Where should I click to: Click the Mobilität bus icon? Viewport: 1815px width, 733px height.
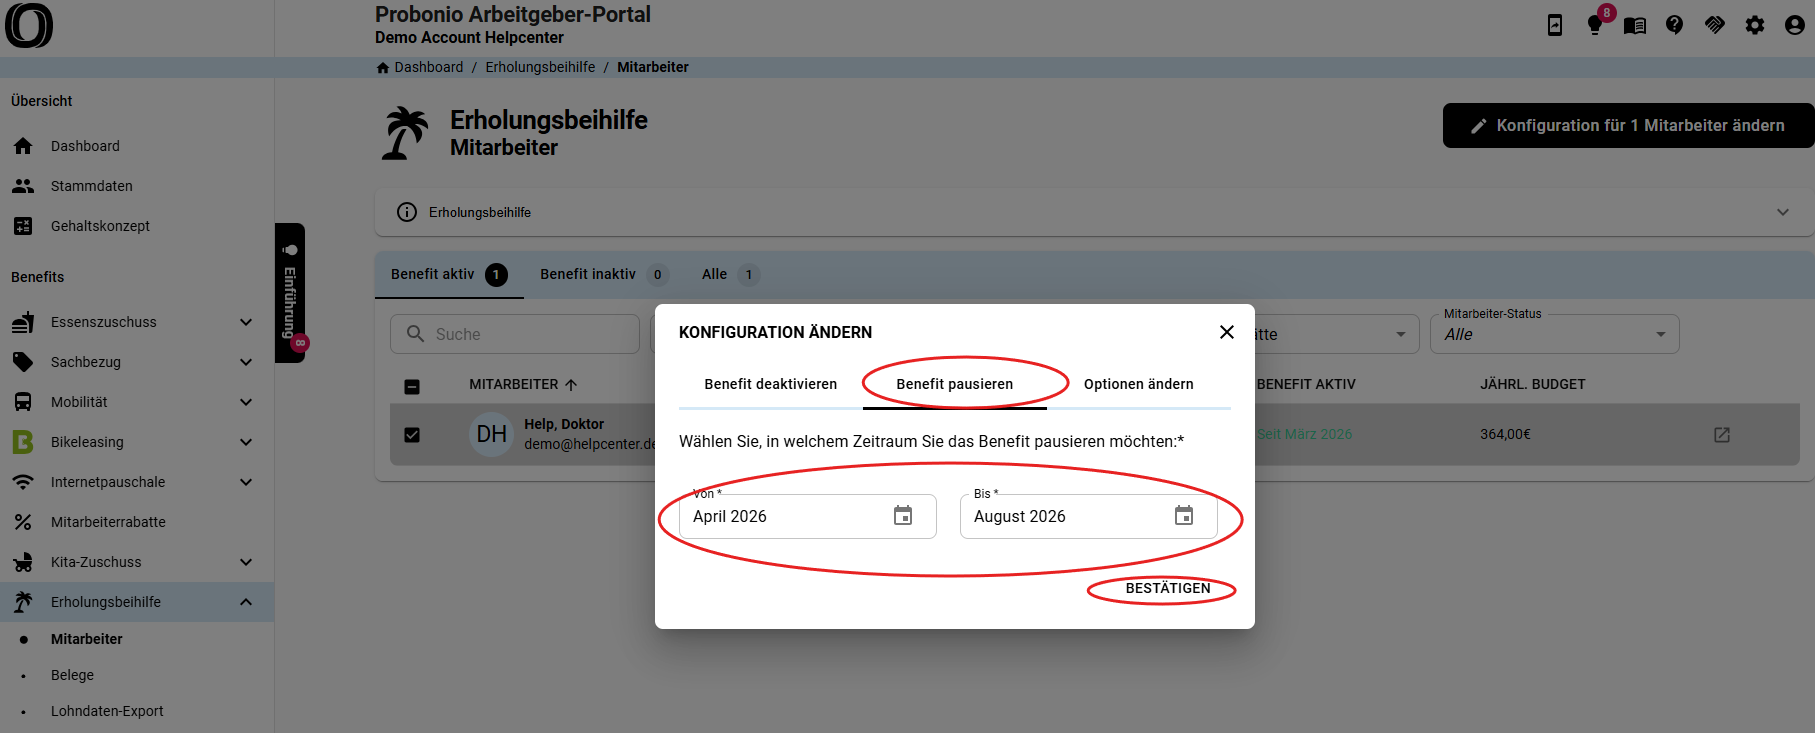(x=23, y=402)
